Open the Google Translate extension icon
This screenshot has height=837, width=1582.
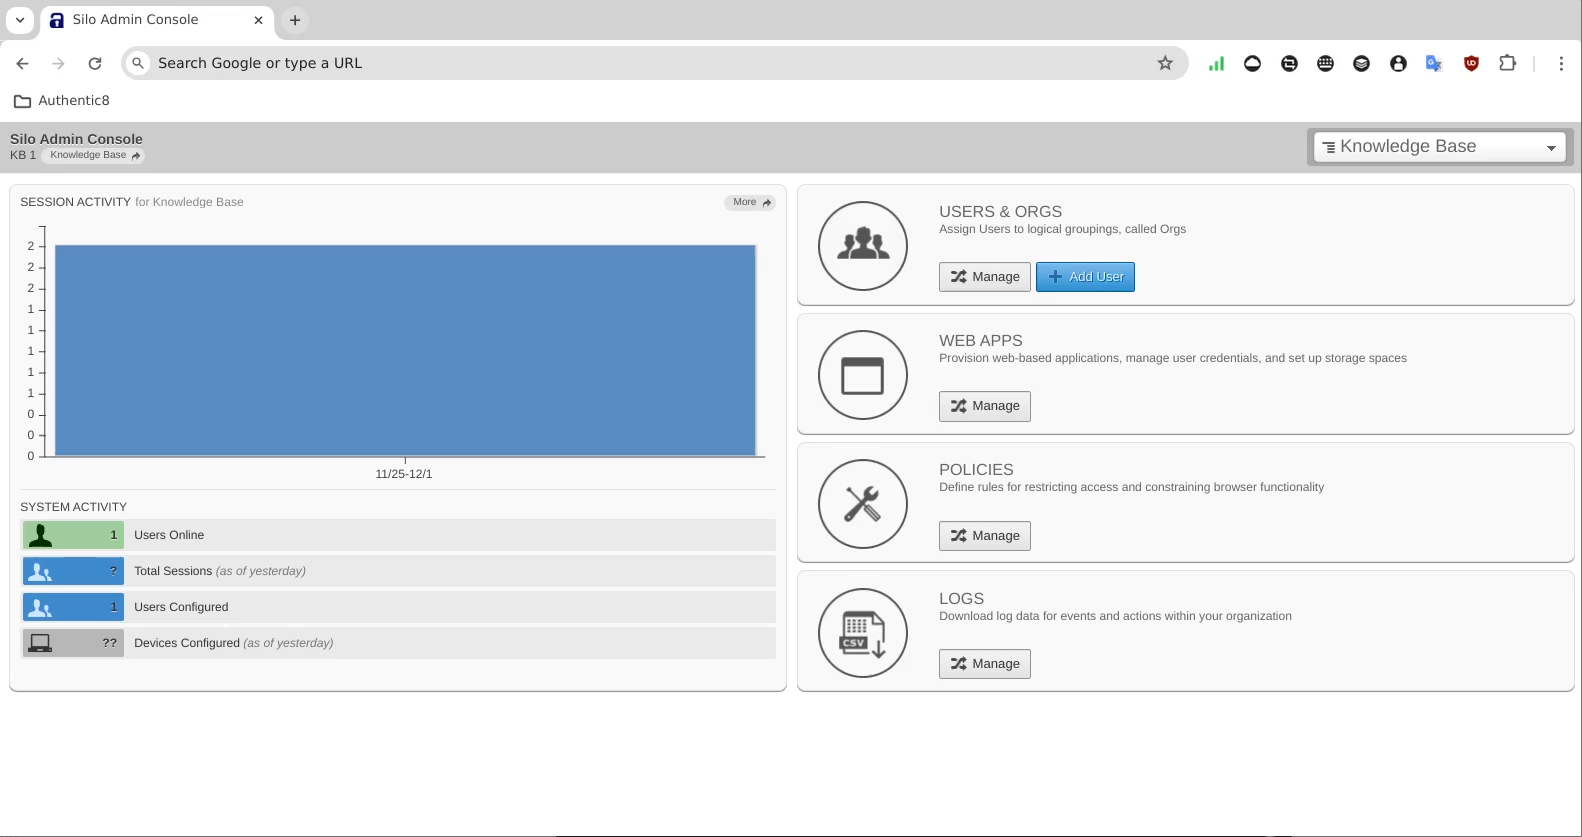(1434, 63)
